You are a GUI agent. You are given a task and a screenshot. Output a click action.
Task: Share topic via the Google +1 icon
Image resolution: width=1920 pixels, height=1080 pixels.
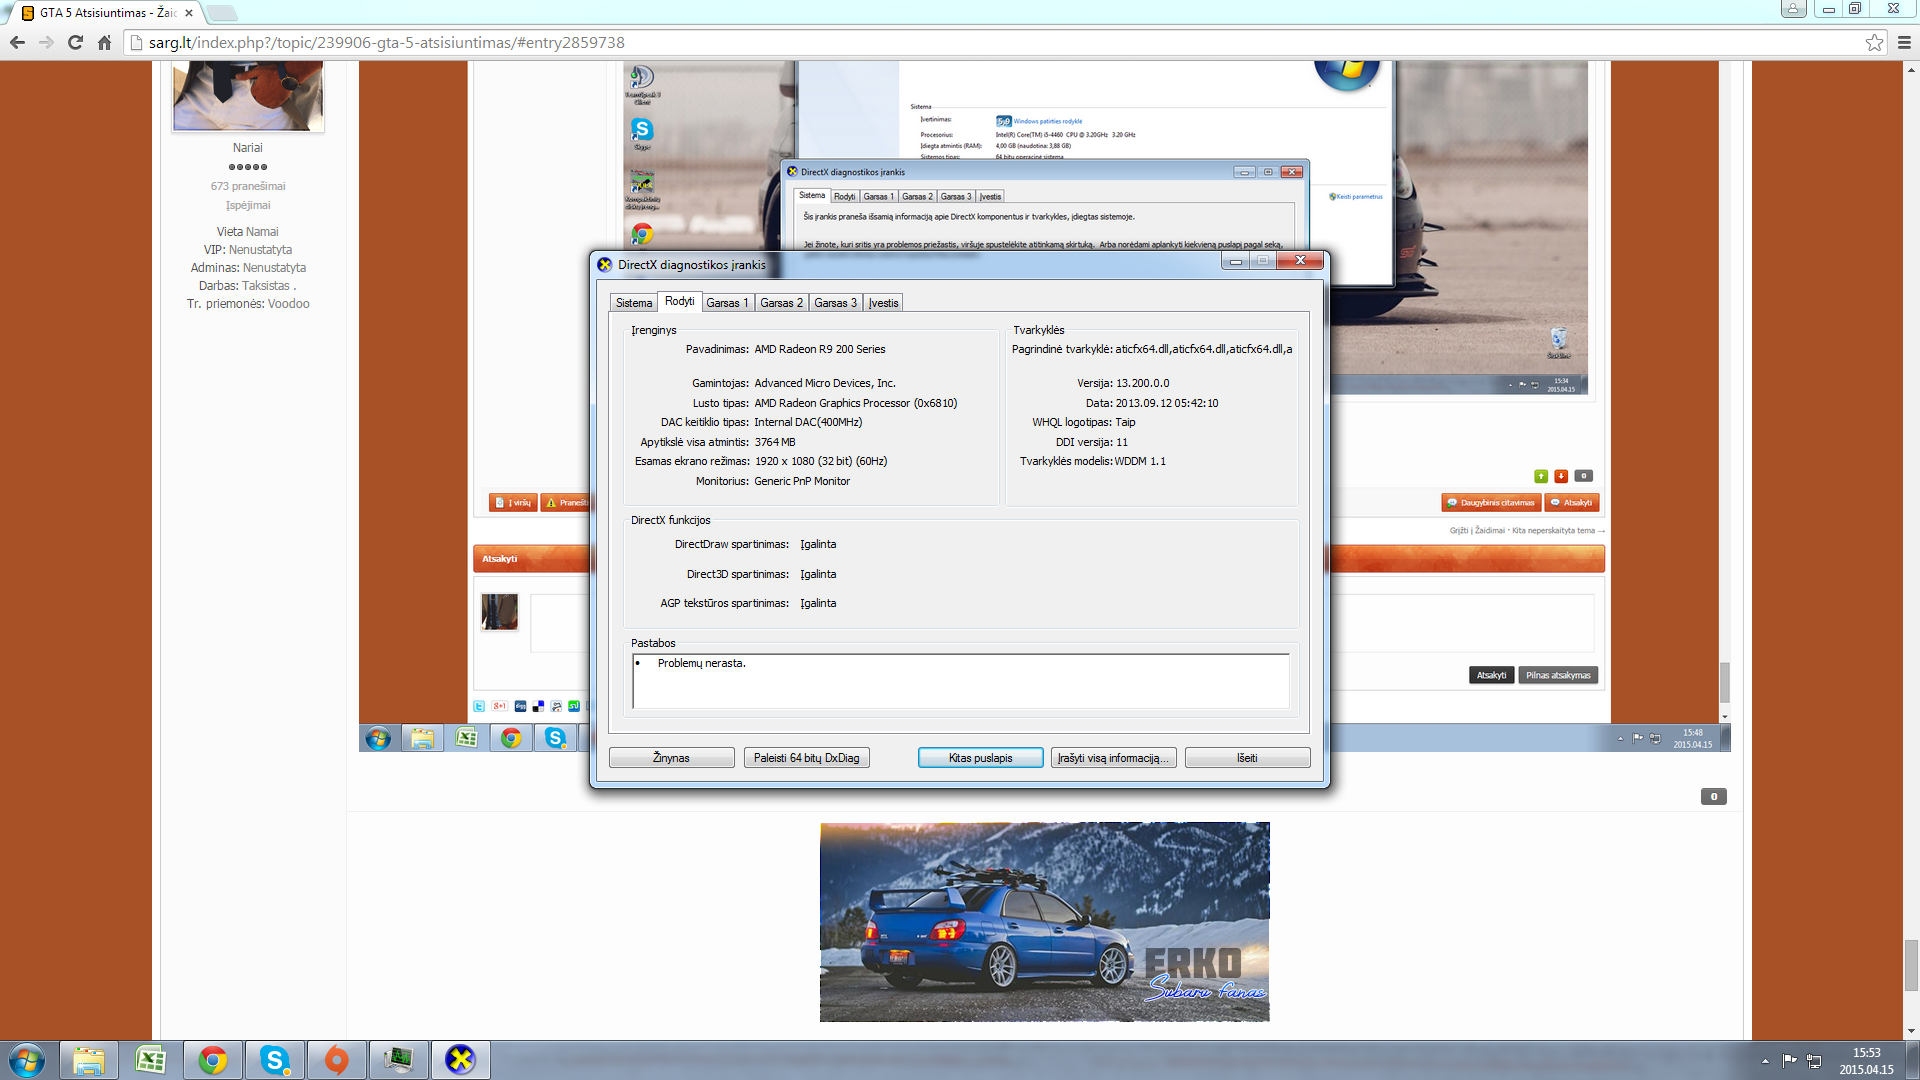tap(499, 706)
